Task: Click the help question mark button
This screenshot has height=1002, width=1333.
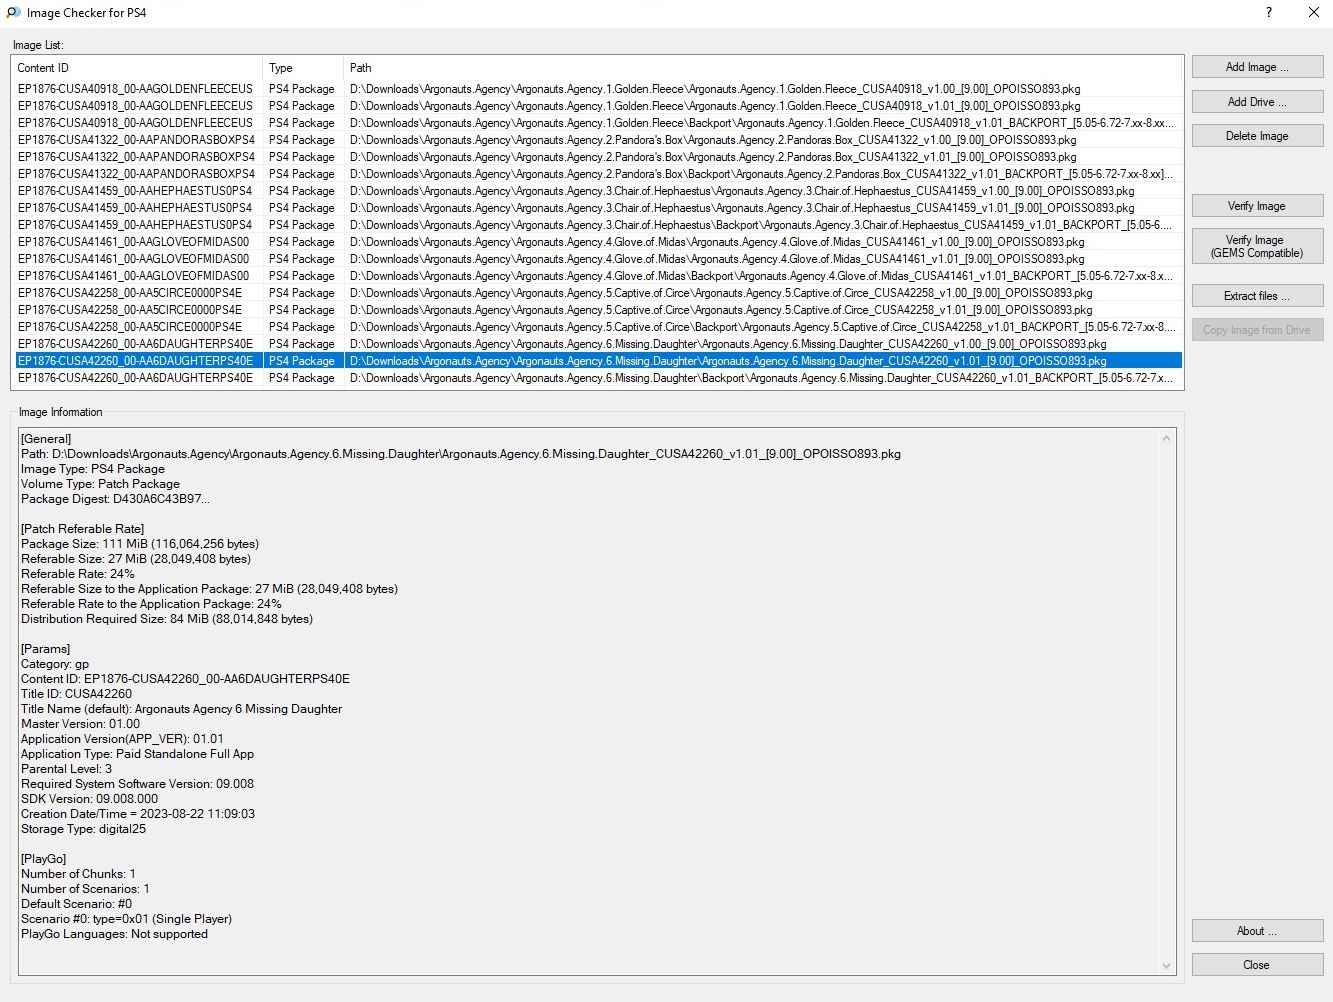Action: point(1269,13)
